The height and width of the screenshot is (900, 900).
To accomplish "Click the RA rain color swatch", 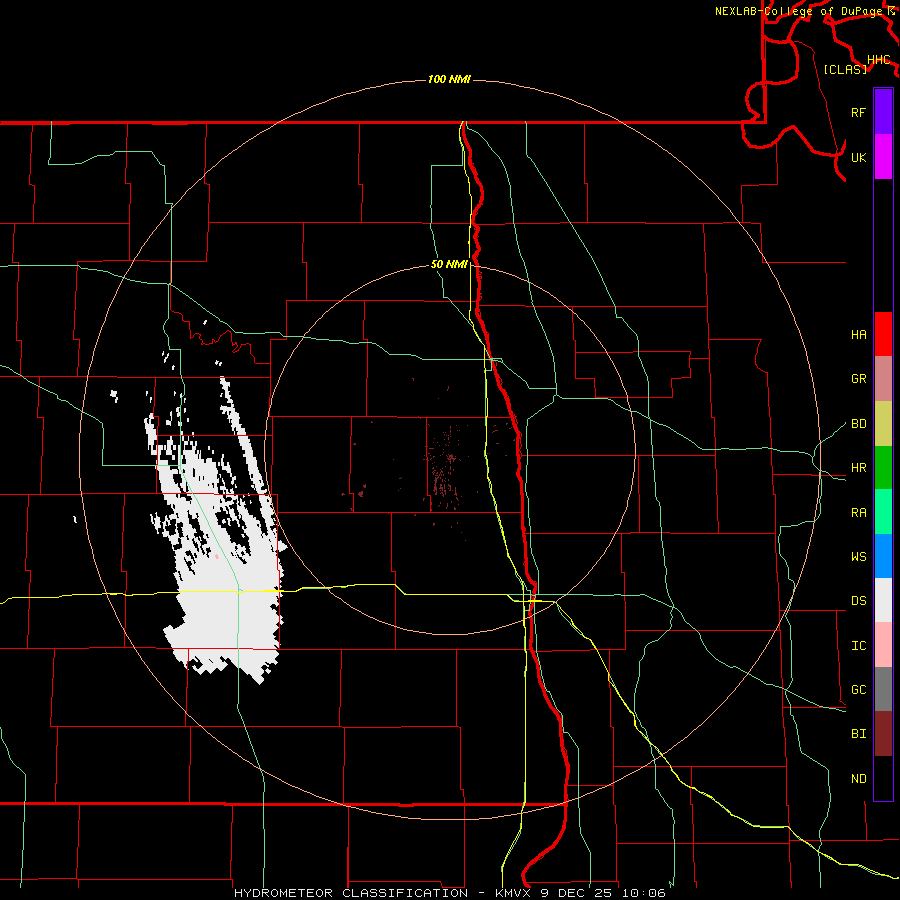I will click(x=883, y=512).
